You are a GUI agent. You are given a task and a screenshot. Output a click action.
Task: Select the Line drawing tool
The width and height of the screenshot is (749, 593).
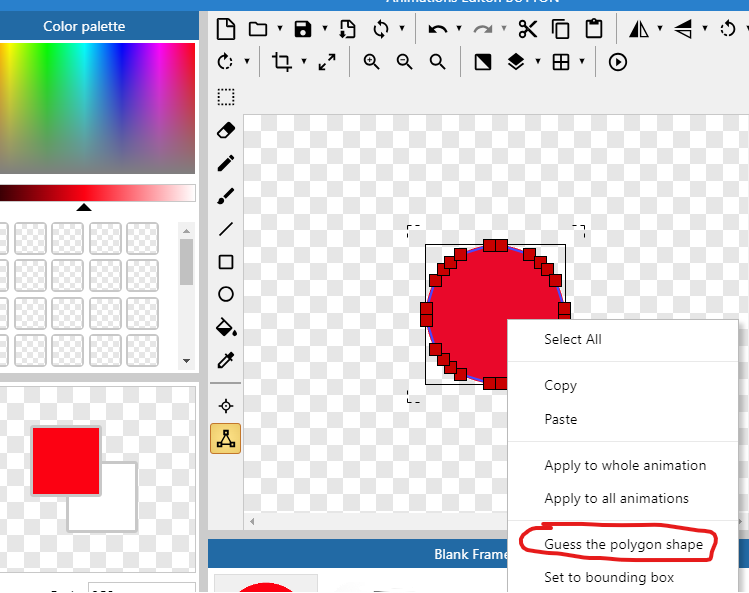click(226, 229)
